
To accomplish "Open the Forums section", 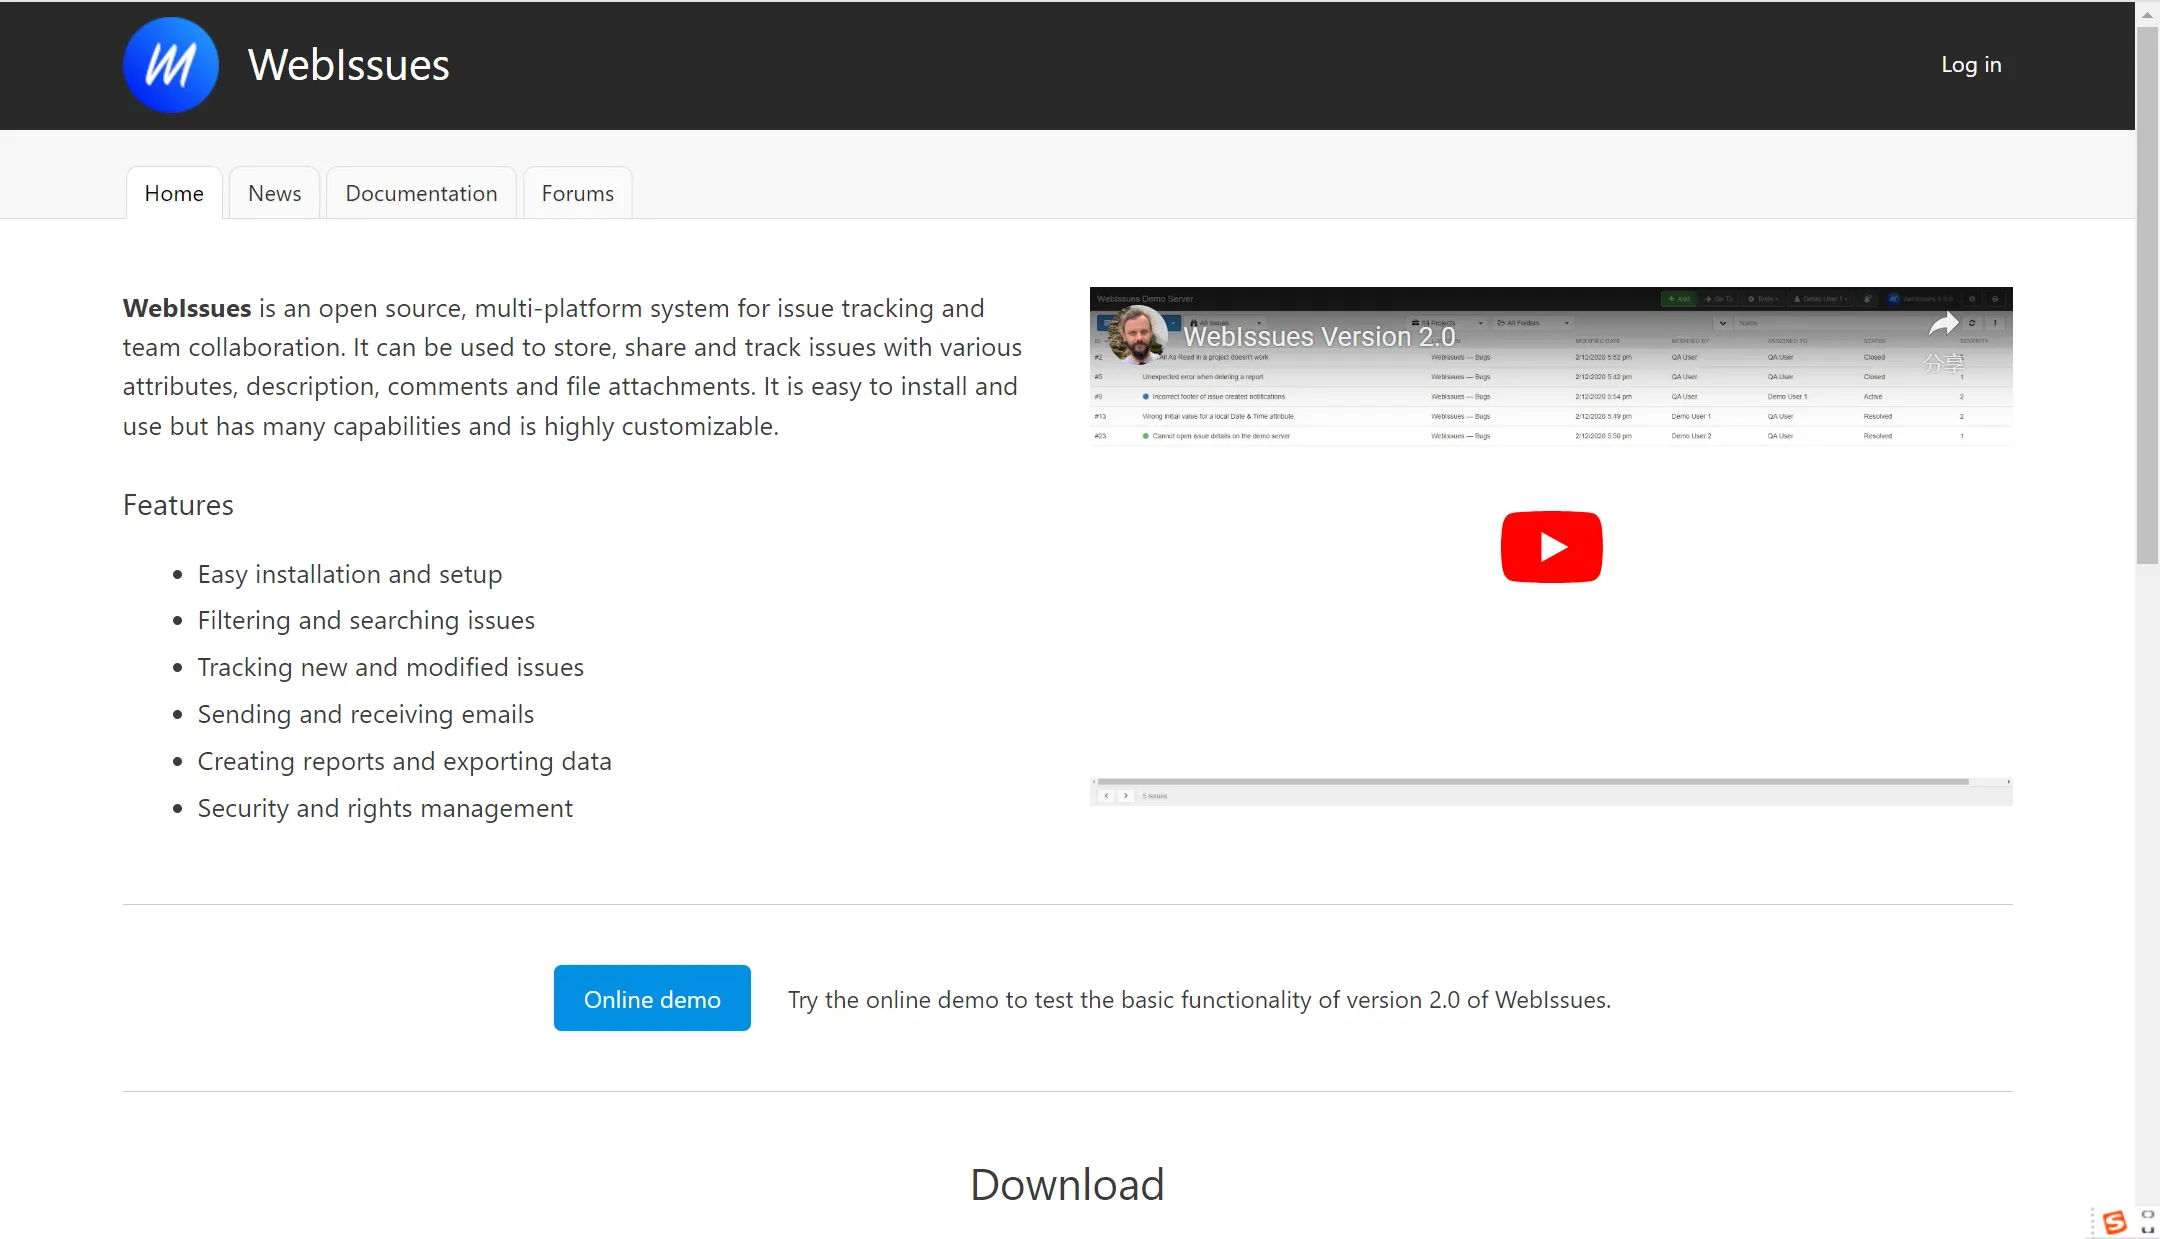I will (x=577, y=191).
